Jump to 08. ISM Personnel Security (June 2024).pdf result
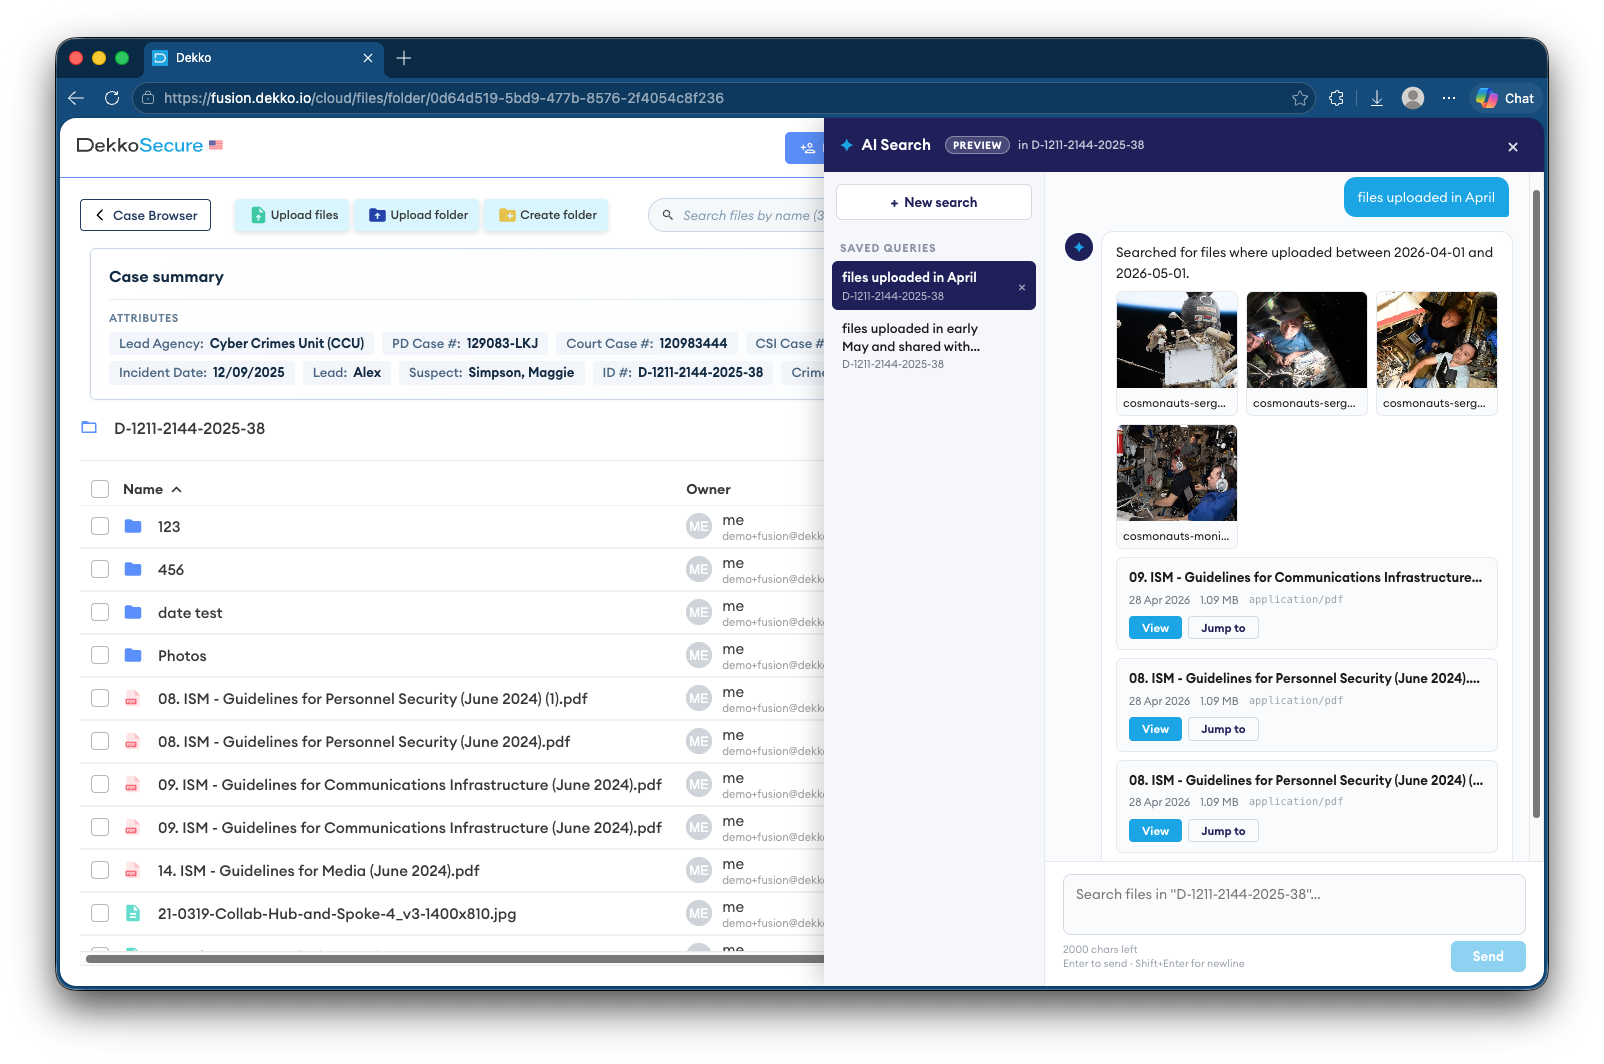This screenshot has width=1604, height=1064. pos(1223,729)
